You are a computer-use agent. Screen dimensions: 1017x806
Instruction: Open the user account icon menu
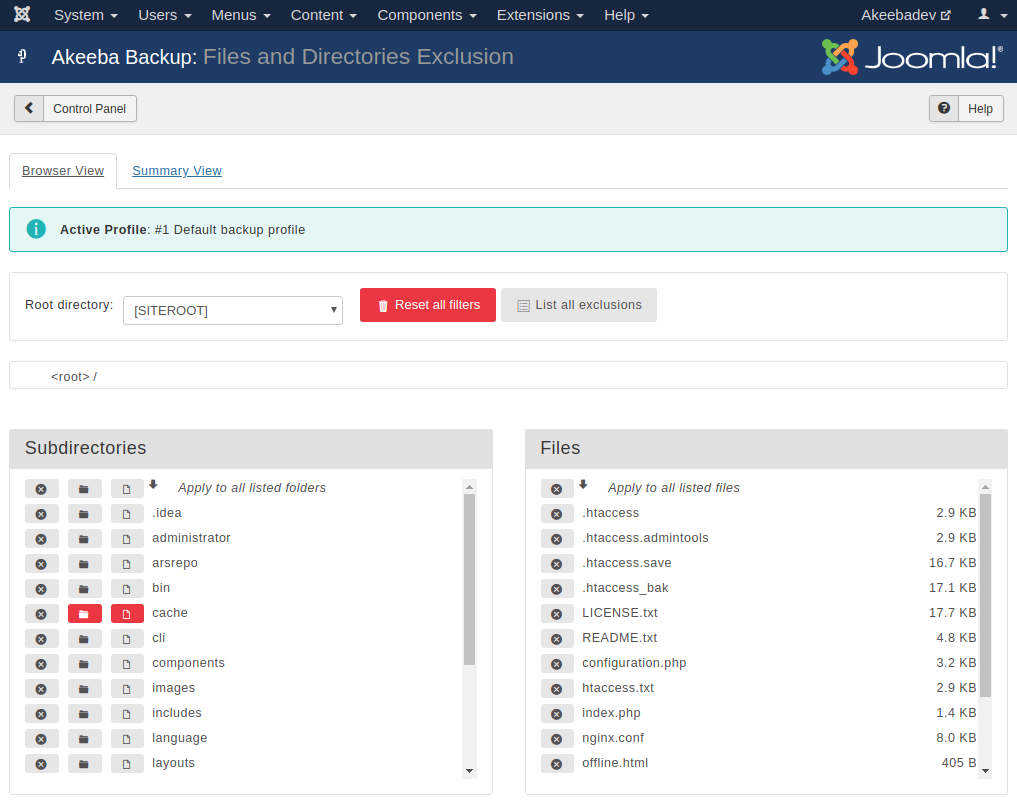coord(992,14)
